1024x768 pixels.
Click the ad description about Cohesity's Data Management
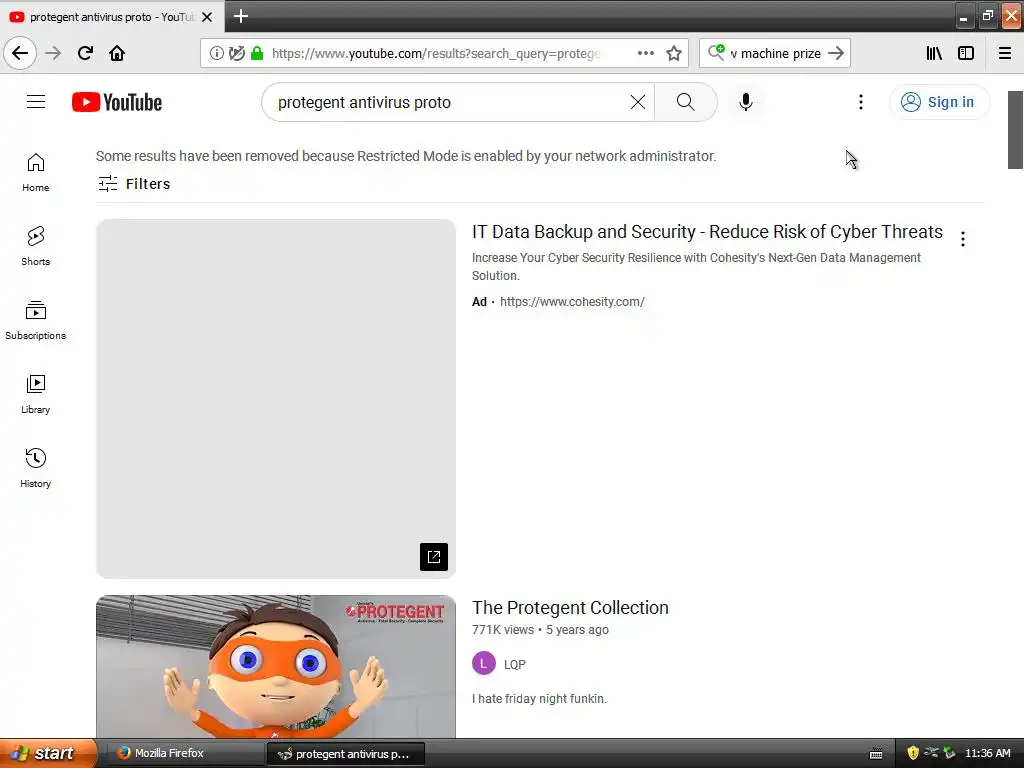click(x=696, y=266)
